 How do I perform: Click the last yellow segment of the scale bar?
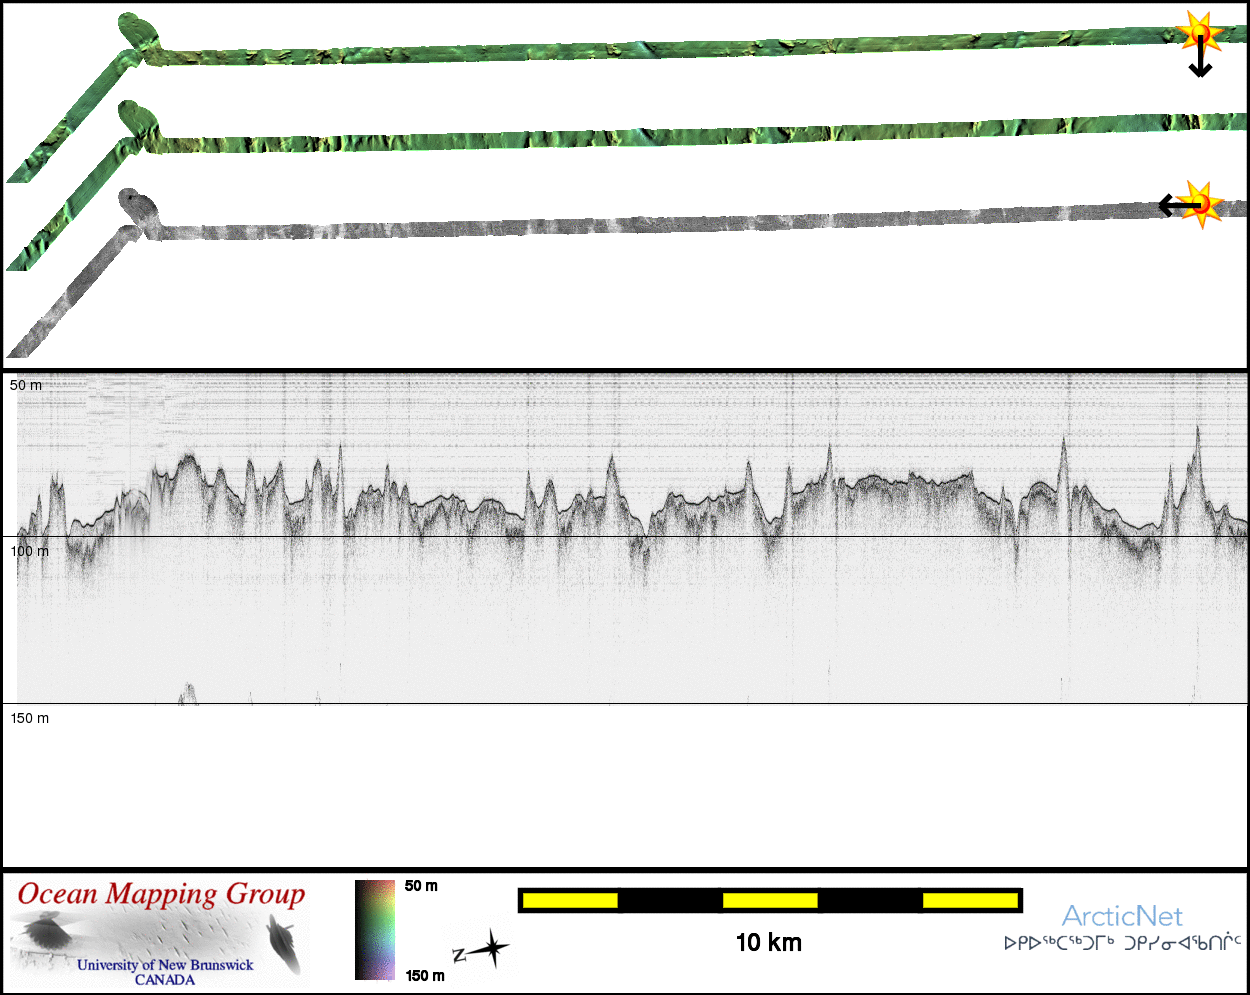tap(969, 901)
